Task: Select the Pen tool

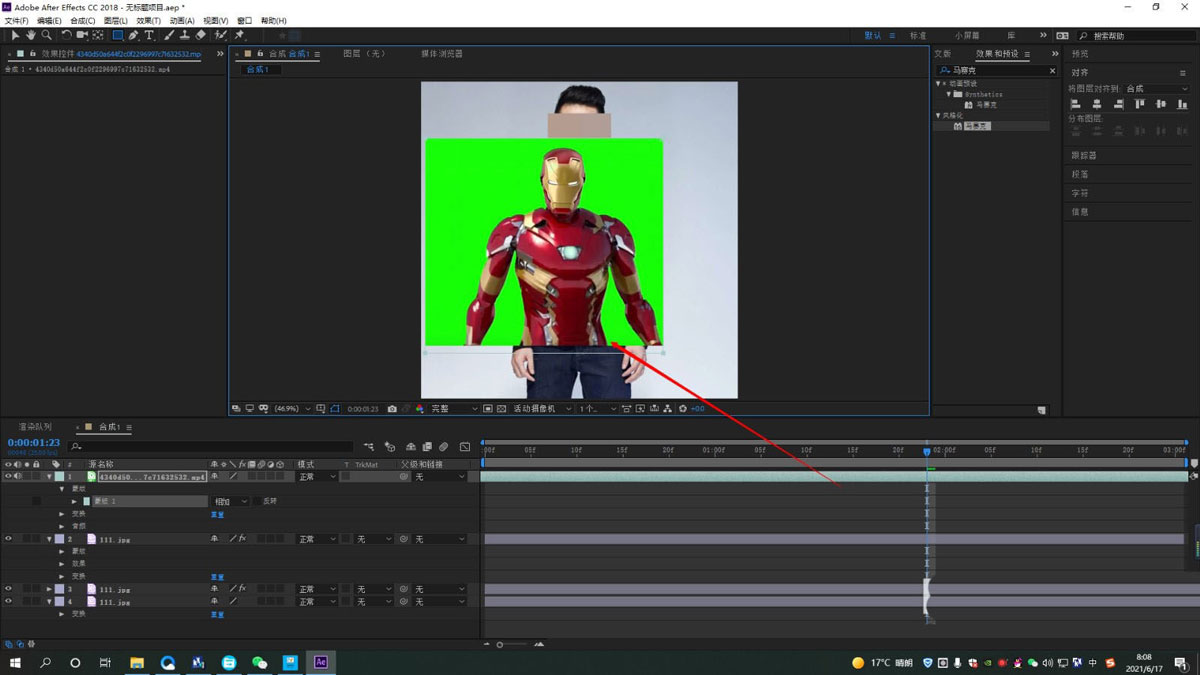Action: [133, 35]
